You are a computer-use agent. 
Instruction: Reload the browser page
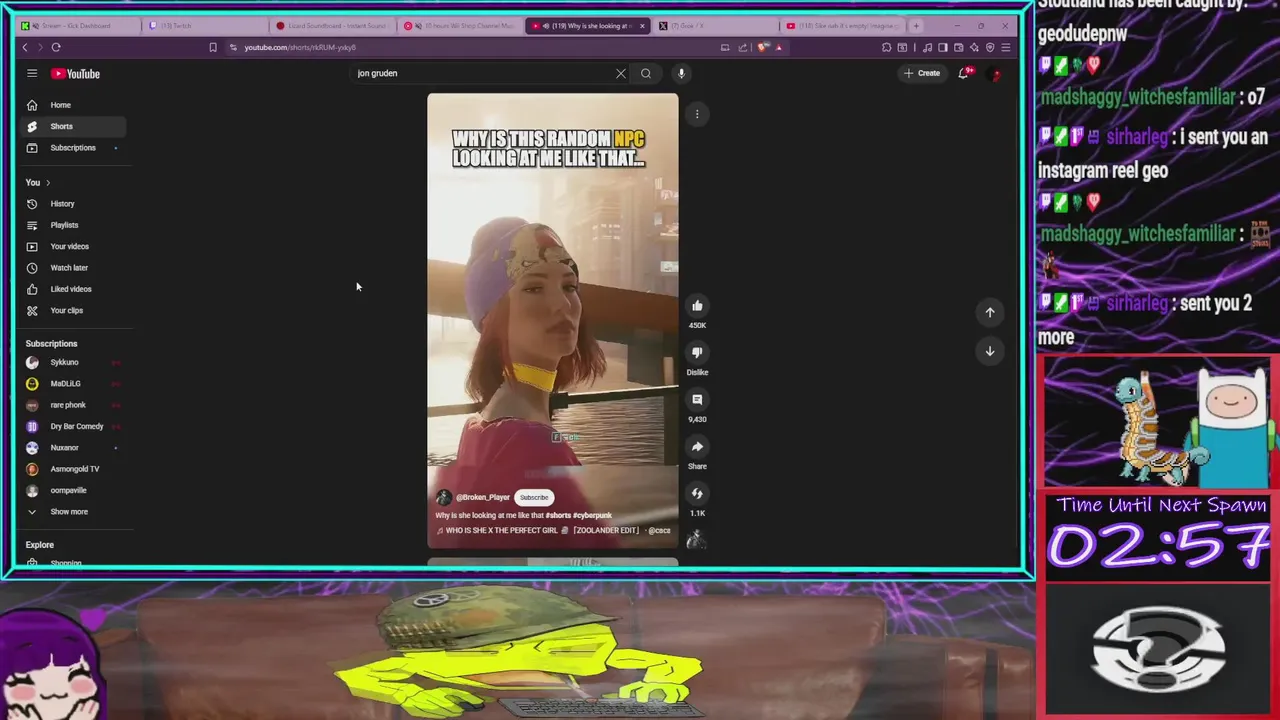pyautogui.click(x=56, y=47)
